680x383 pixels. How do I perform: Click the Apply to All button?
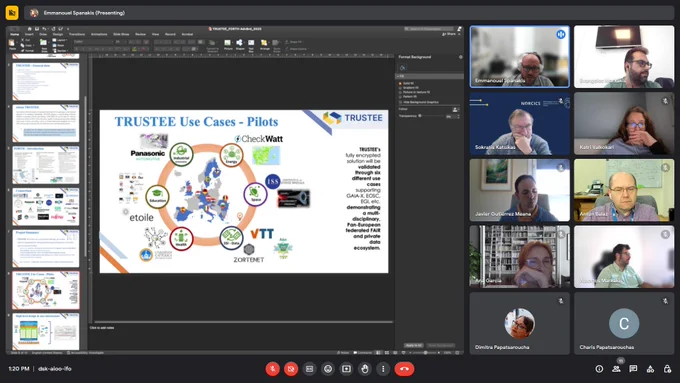(x=414, y=345)
